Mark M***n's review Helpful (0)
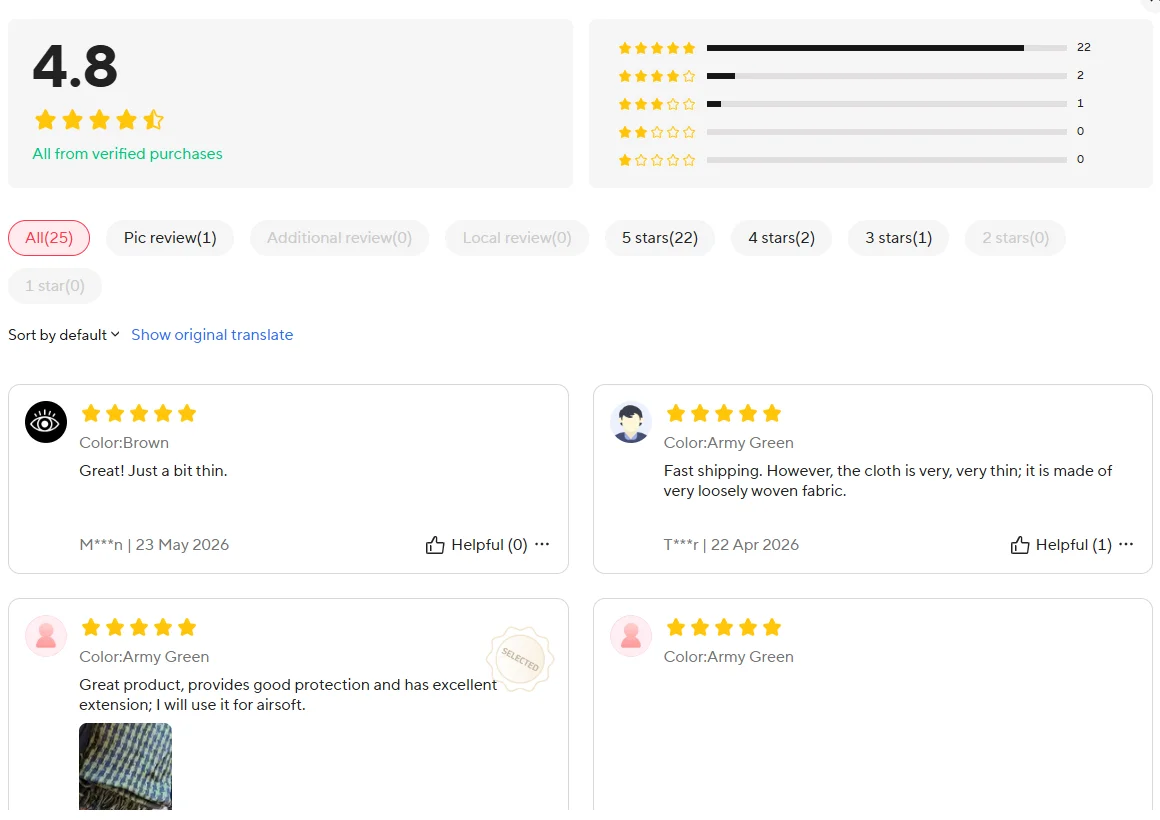The height and width of the screenshot is (820, 1160). point(476,545)
